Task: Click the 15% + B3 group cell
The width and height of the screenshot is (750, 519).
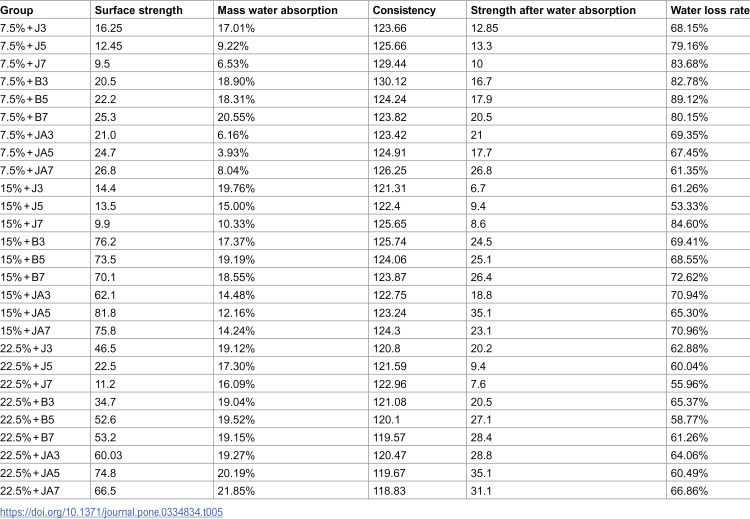Action: (22, 242)
